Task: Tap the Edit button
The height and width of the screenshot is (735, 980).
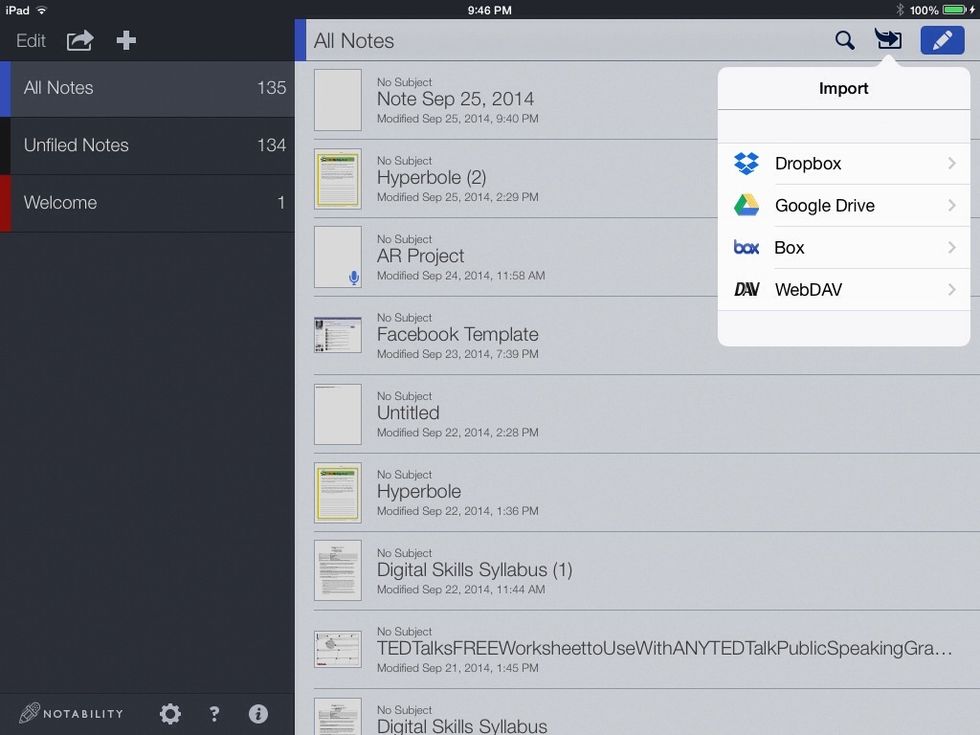Action: pyautogui.click(x=31, y=41)
